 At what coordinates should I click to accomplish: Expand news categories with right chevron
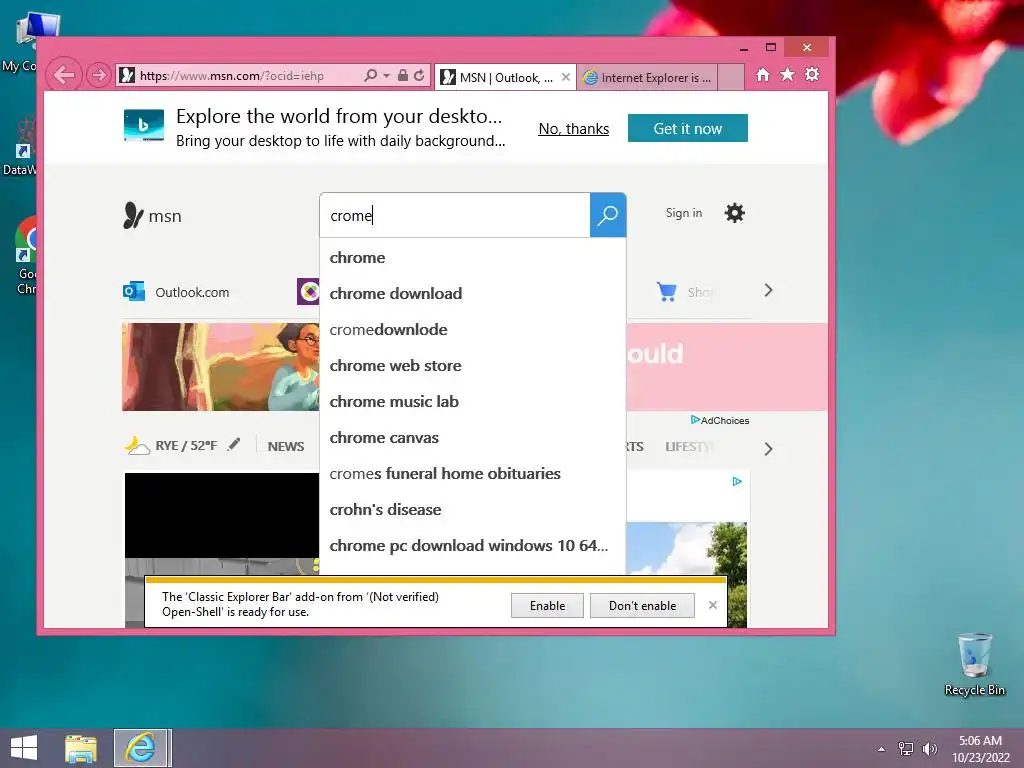(x=768, y=449)
